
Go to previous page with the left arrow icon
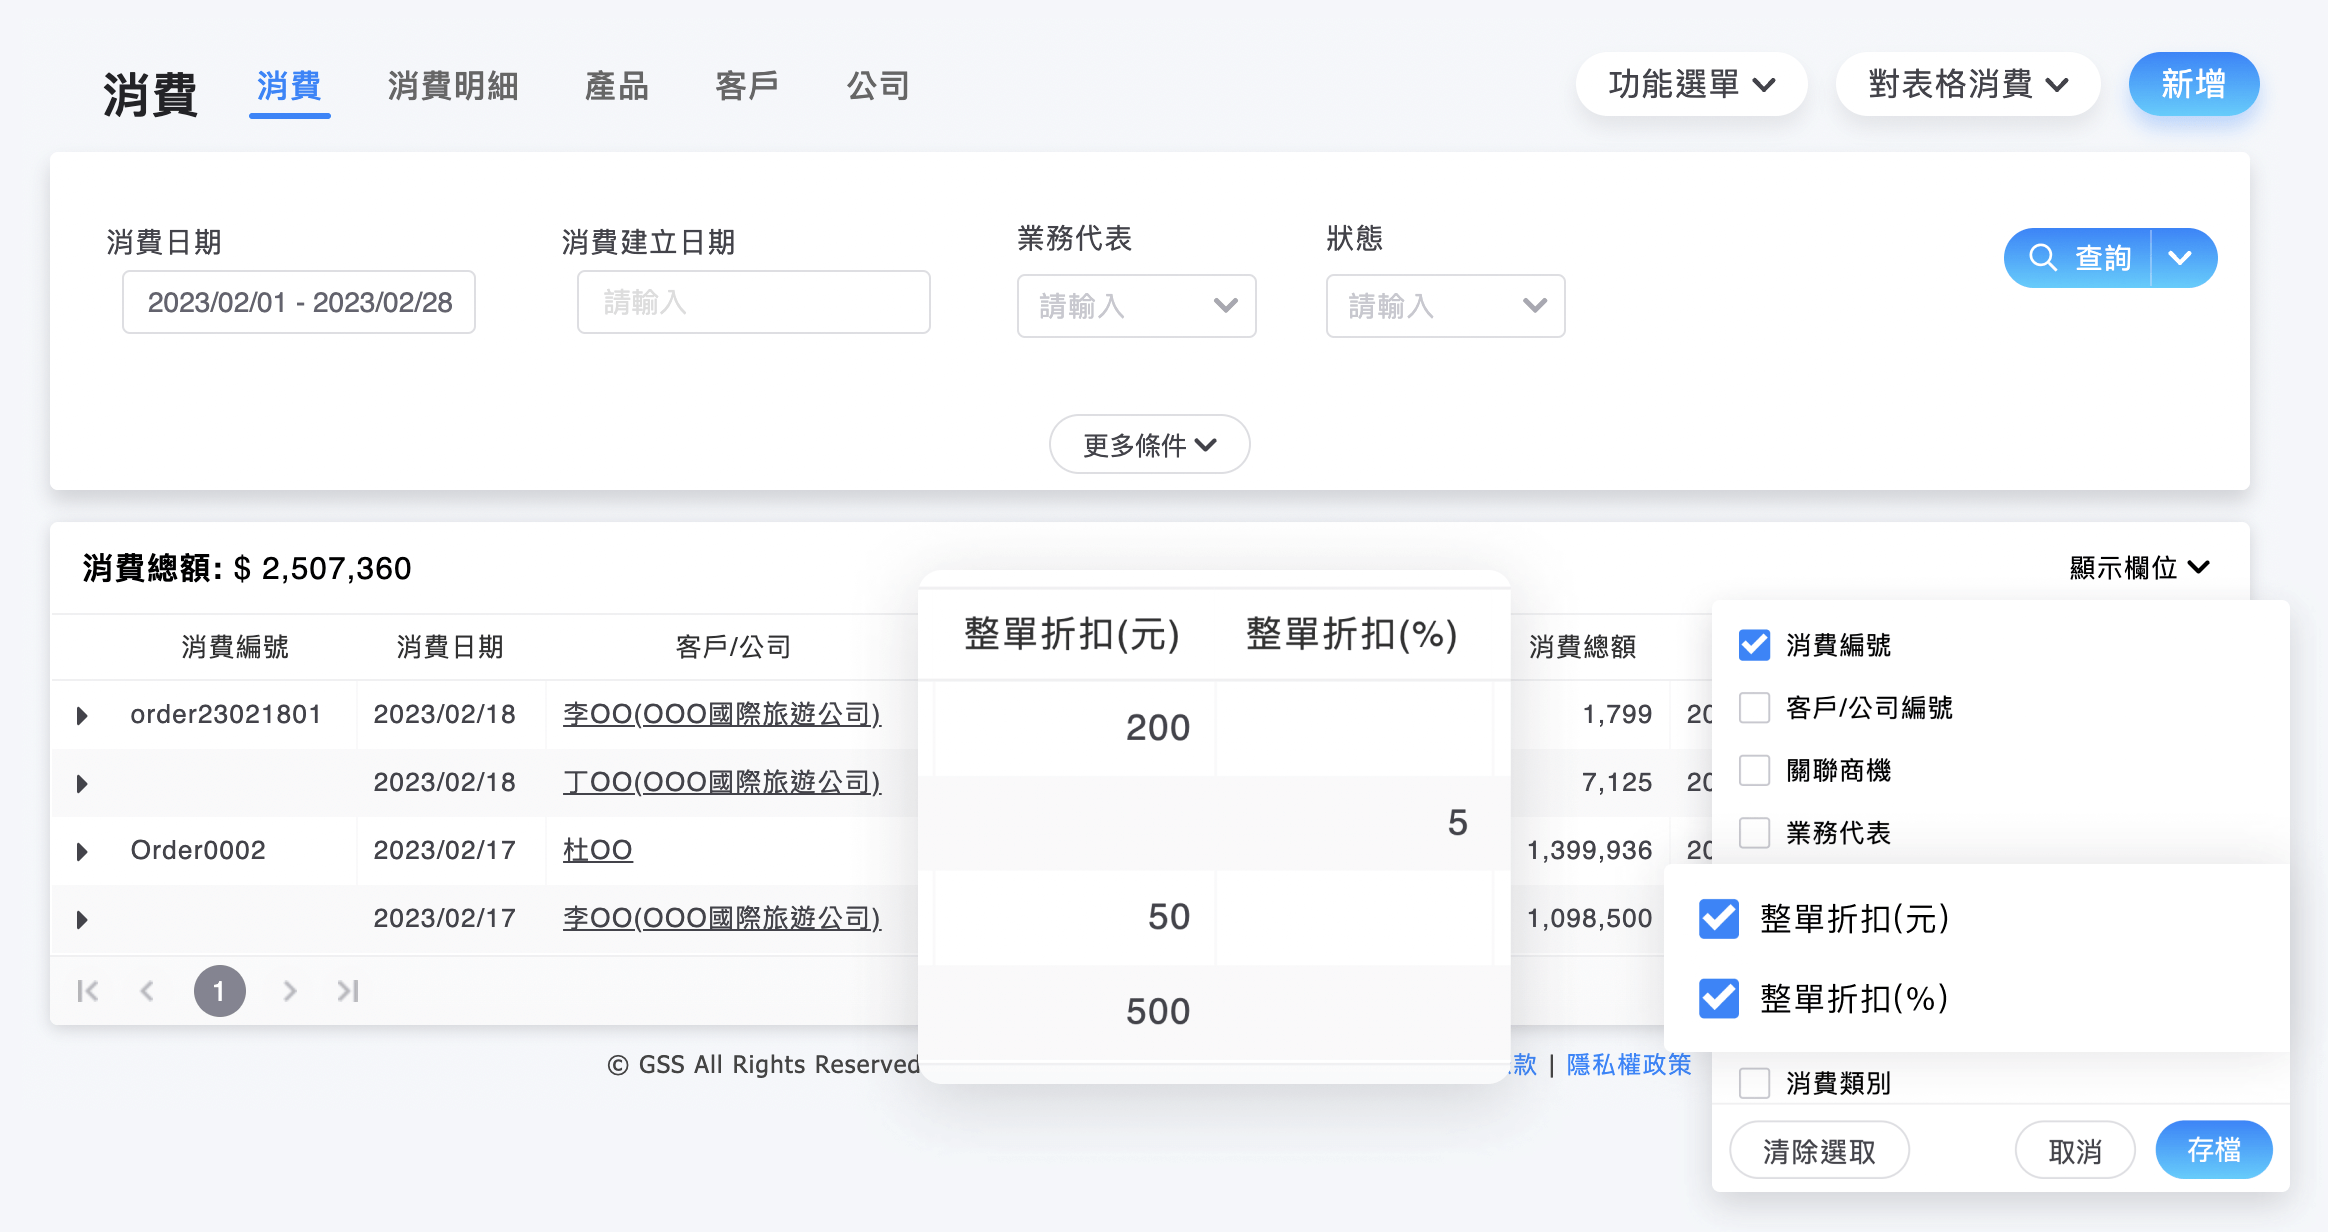pyautogui.click(x=148, y=990)
